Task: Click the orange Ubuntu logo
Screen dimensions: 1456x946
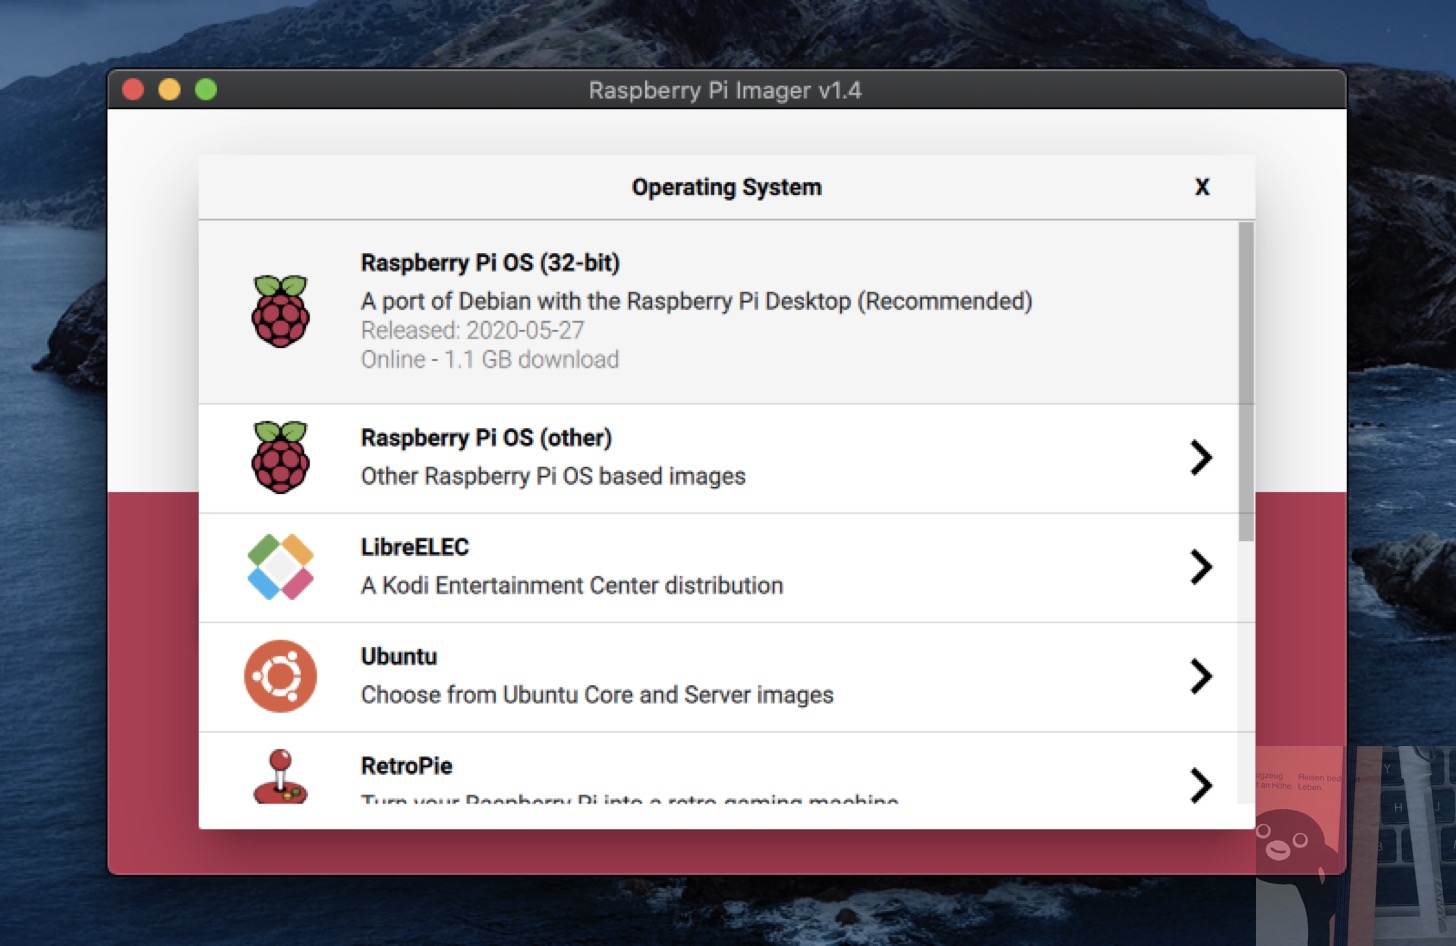Action: tap(280, 676)
